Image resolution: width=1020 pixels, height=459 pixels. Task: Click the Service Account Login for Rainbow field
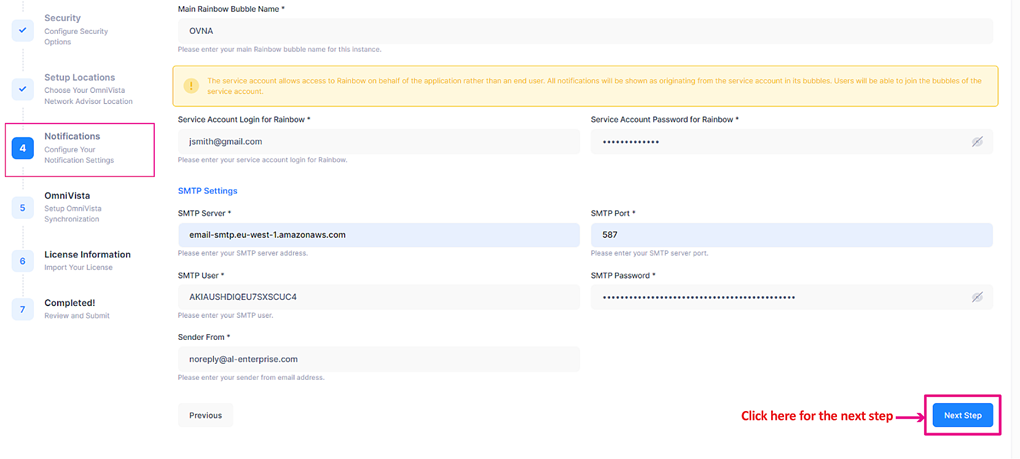tap(378, 142)
